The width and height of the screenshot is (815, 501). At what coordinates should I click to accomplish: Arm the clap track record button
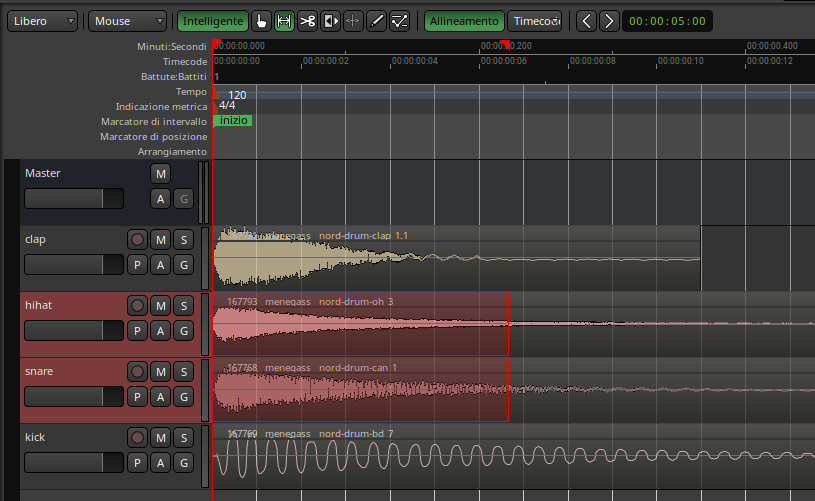click(138, 239)
